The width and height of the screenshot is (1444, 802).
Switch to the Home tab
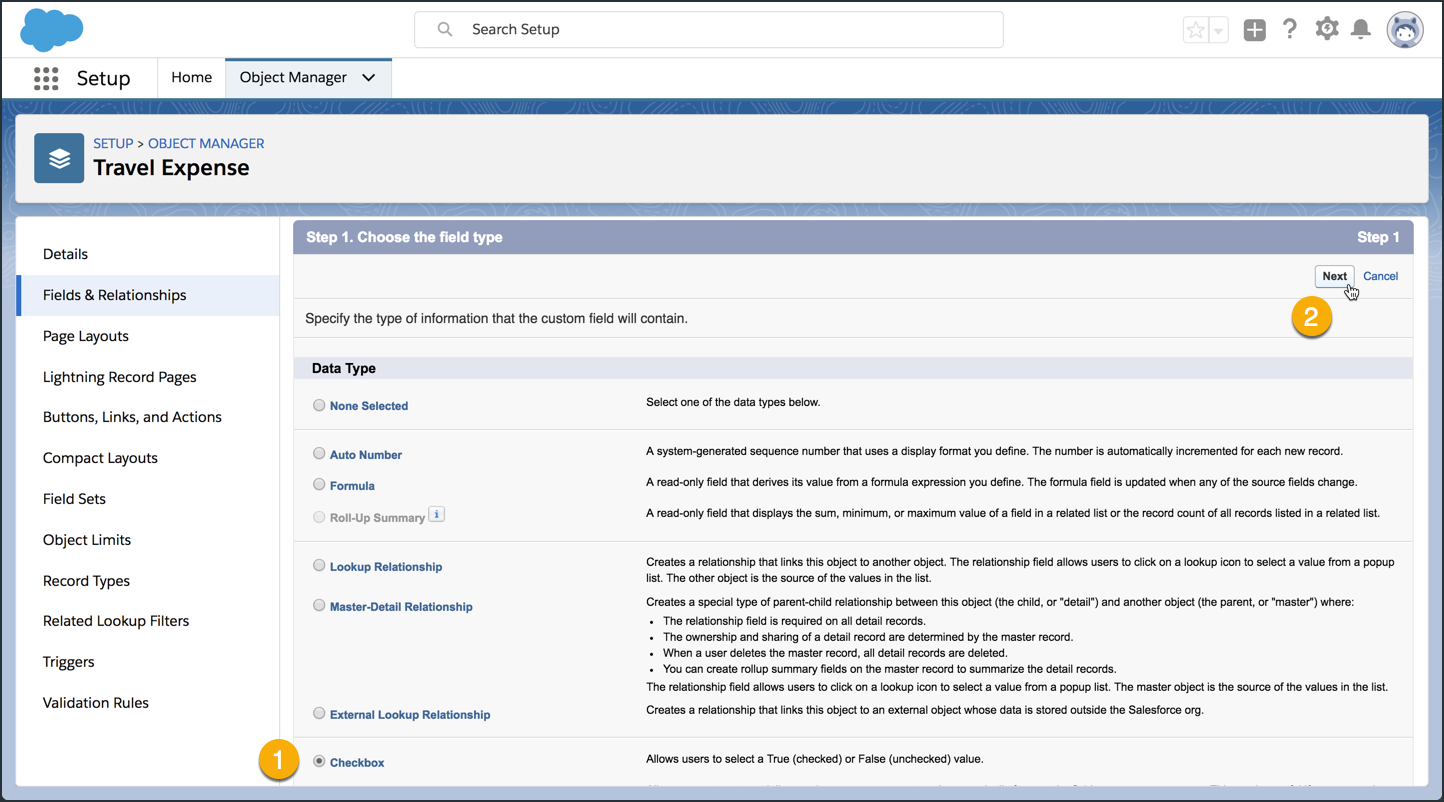[x=191, y=78]
